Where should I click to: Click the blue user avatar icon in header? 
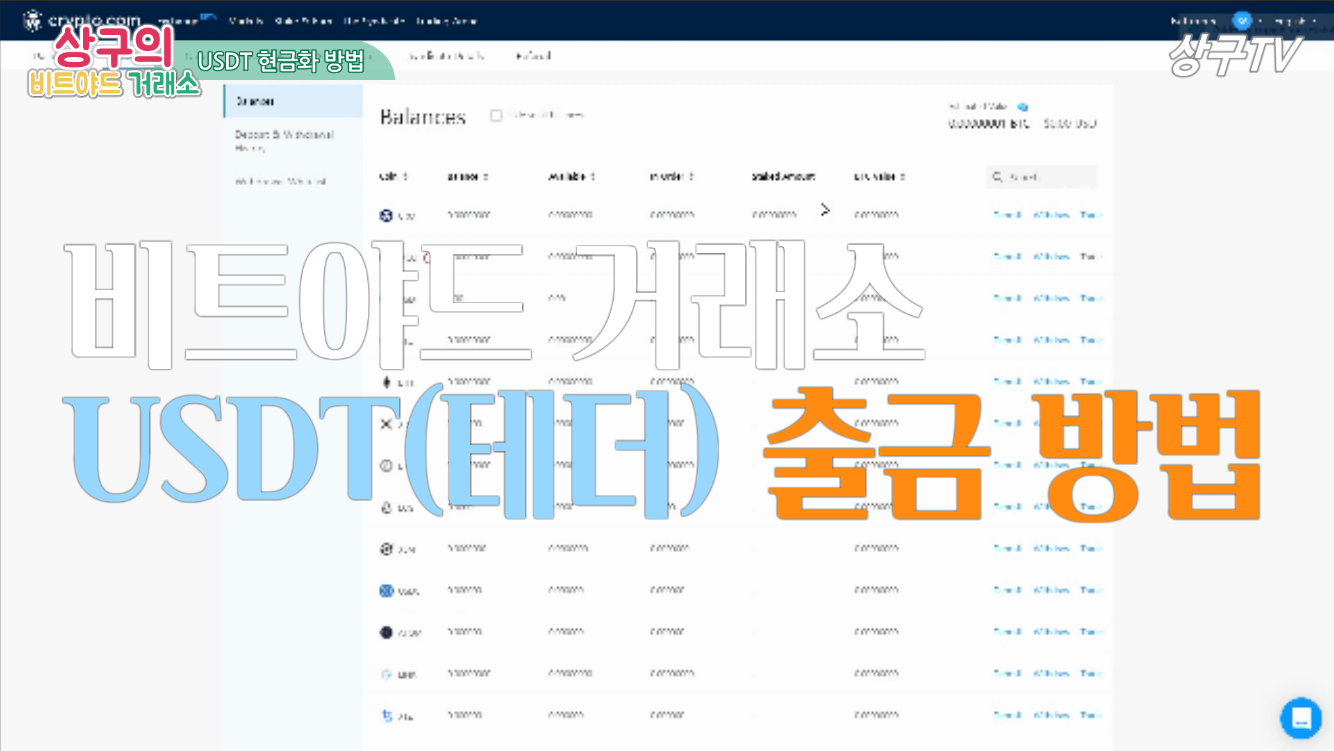click(1241, 20)
